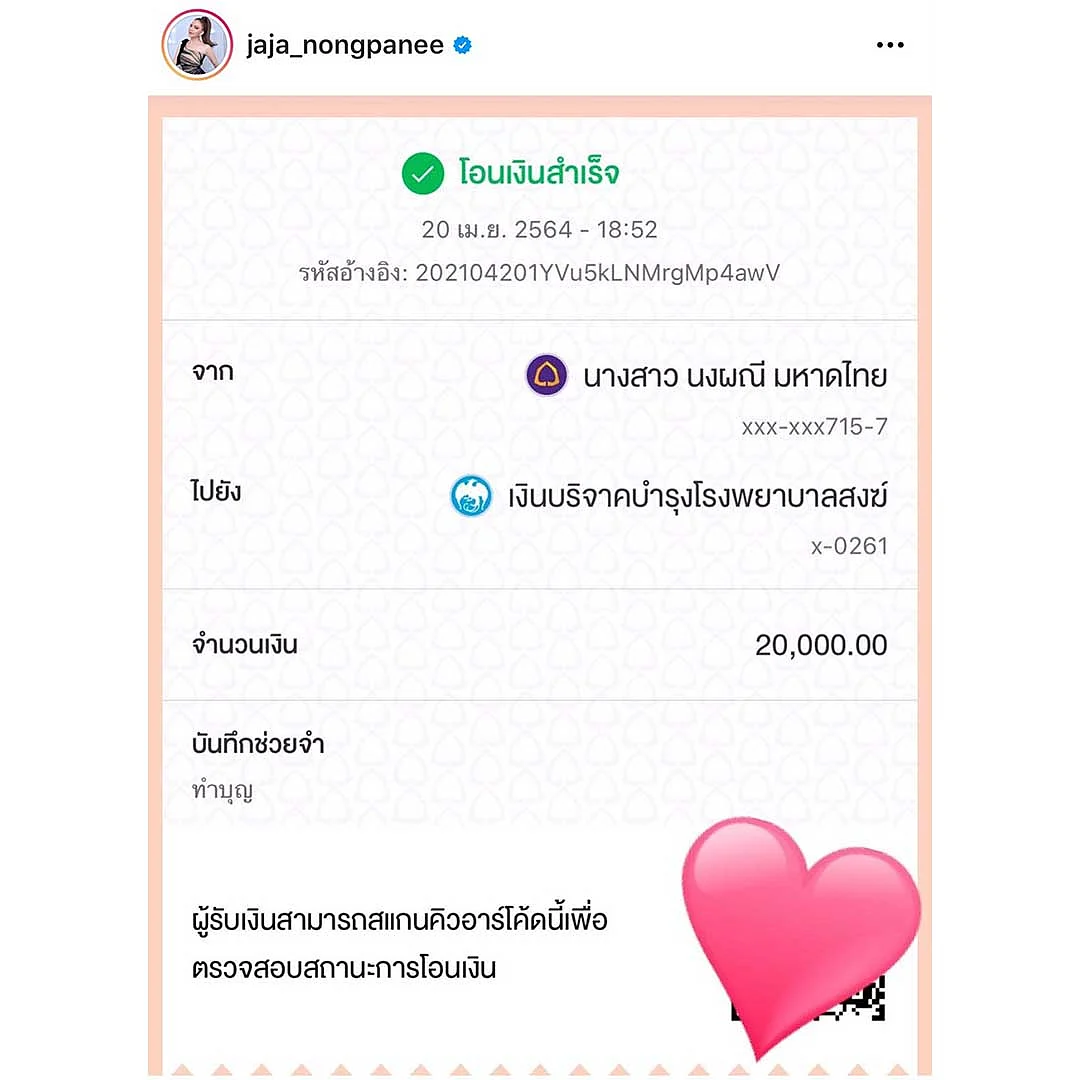This screenshot has width=1080, height=1080.
Task: Click the blue verified badge icon
Action: pos(462,45)
